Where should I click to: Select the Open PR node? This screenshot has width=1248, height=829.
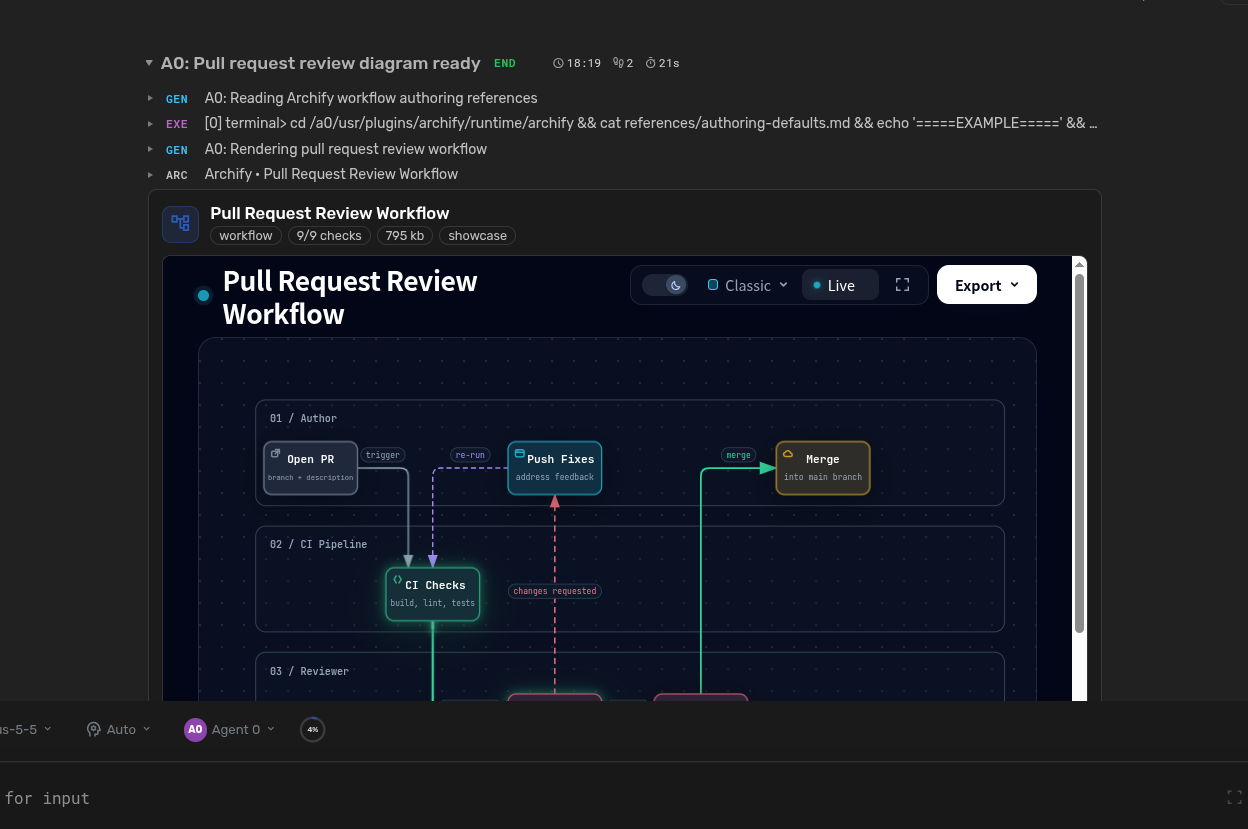click(x=310, y=468)
